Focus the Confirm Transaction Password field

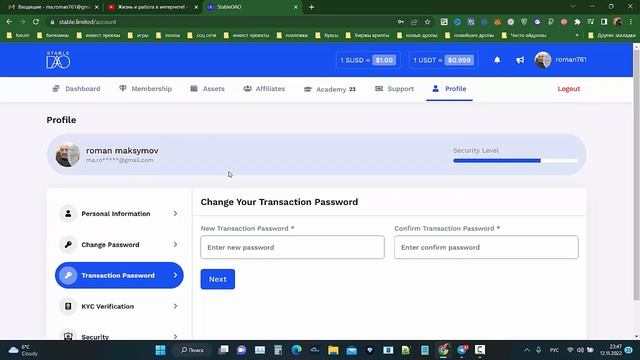[x=486, y=247]
